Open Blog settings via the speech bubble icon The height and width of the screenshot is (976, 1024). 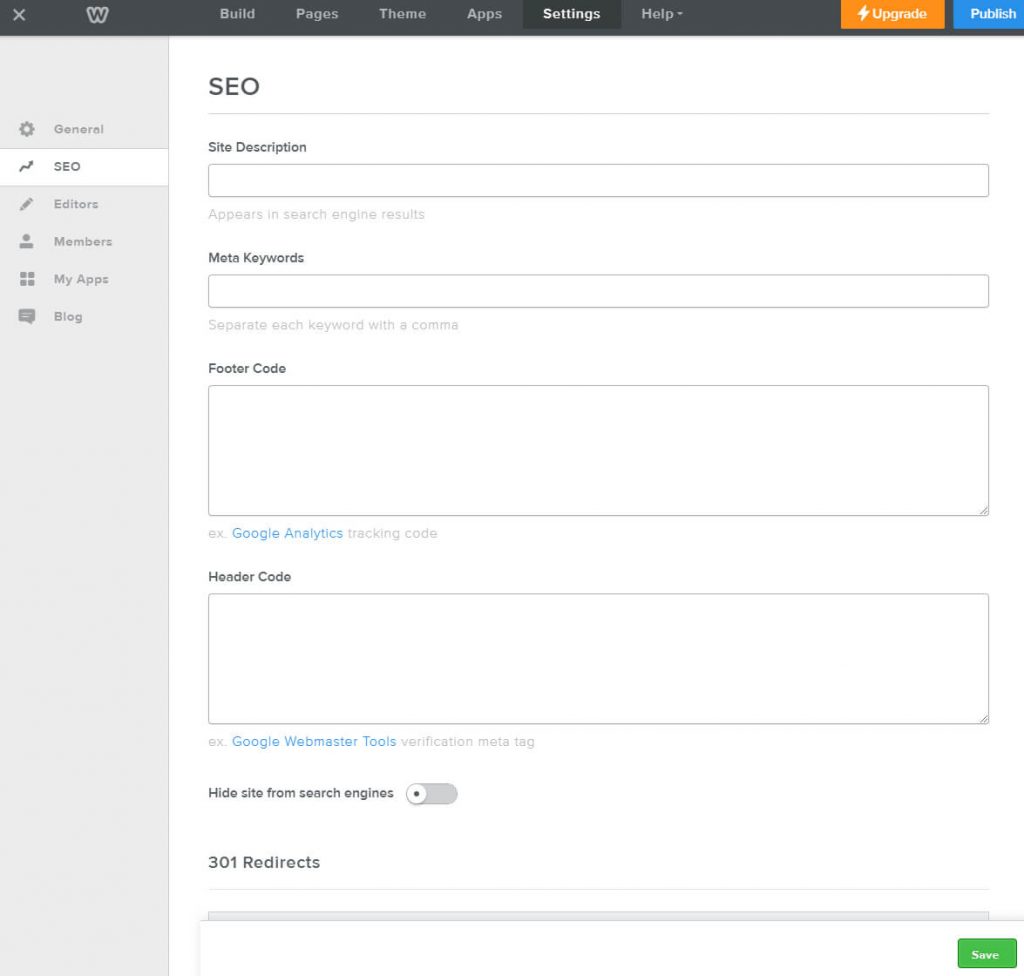pyautogui.click(x=29, y=316)
